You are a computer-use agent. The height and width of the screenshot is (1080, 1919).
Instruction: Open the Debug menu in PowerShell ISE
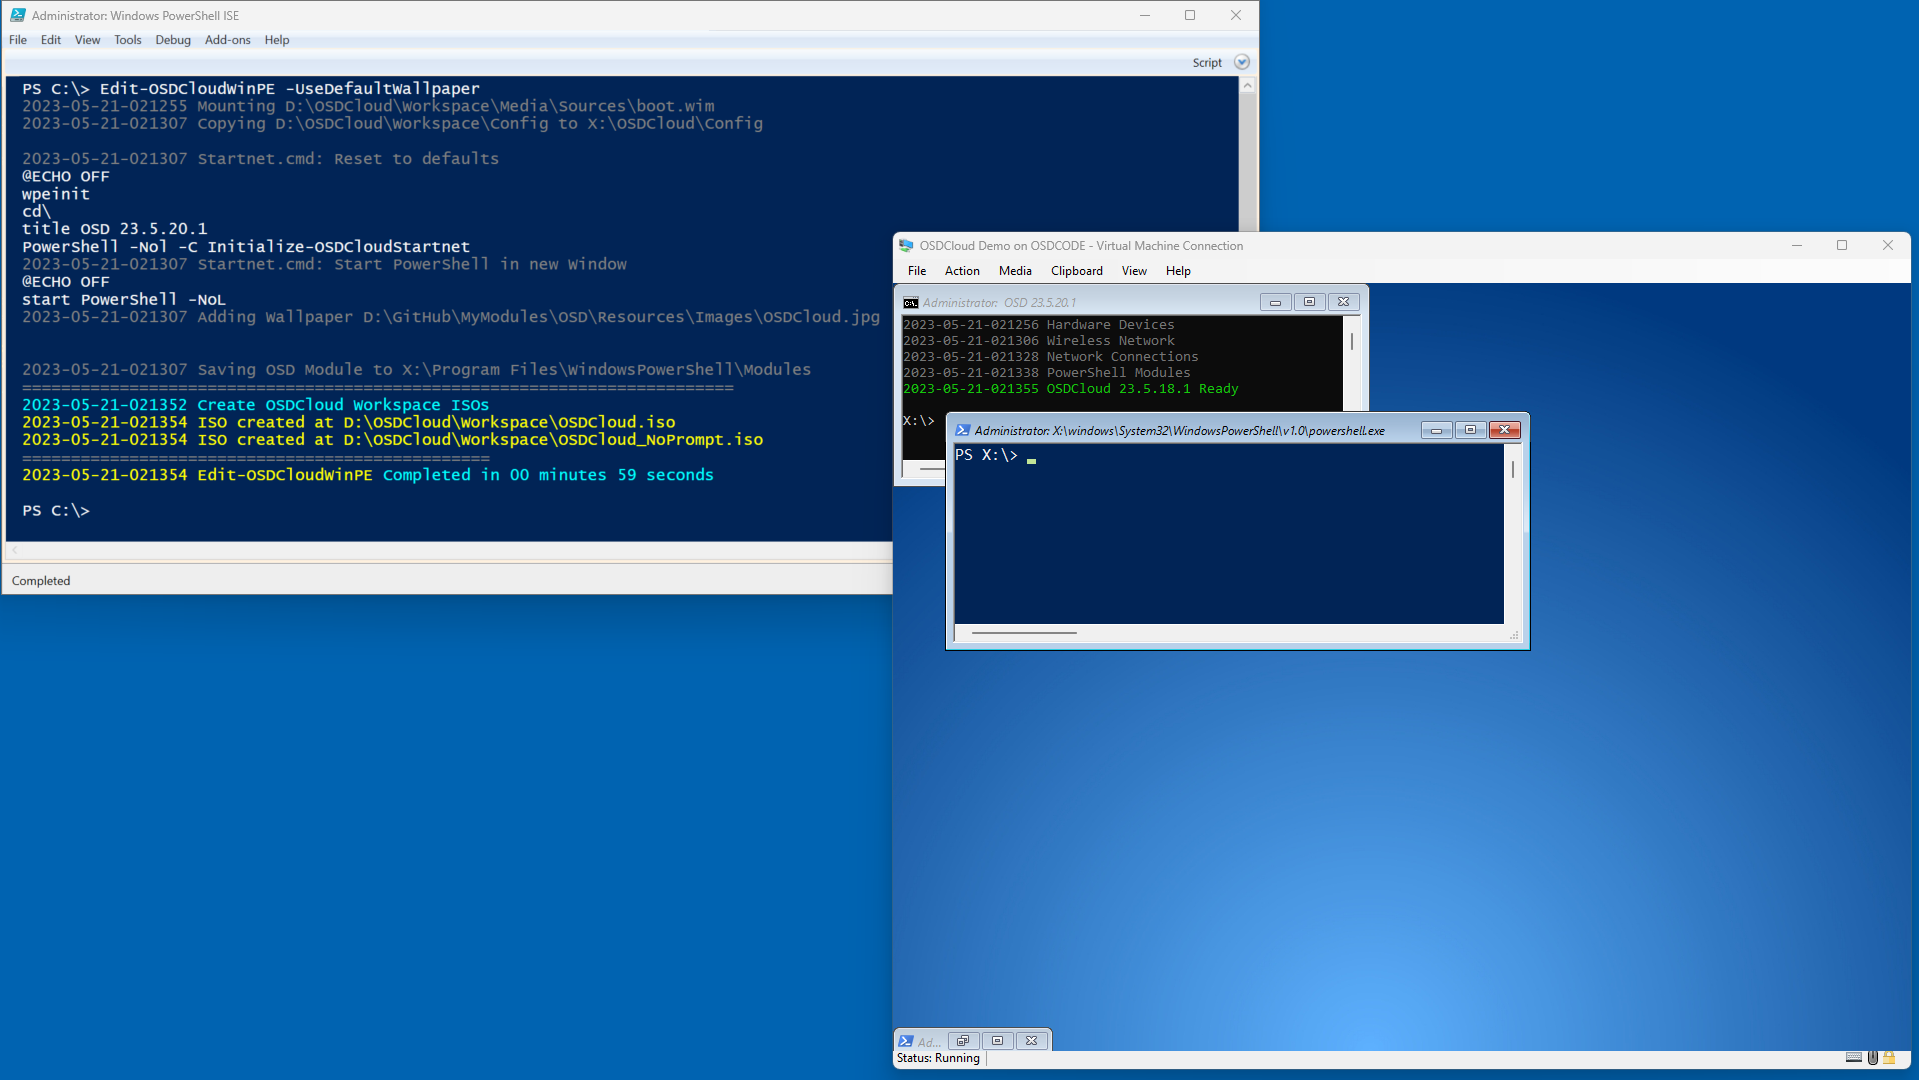[x=172, y=40]
